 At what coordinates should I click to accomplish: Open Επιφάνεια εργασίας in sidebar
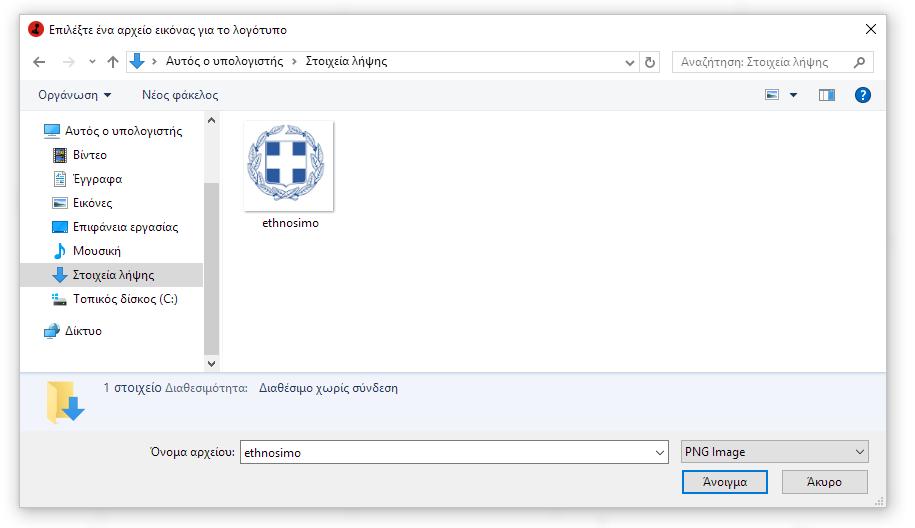[x=125, y=226]
